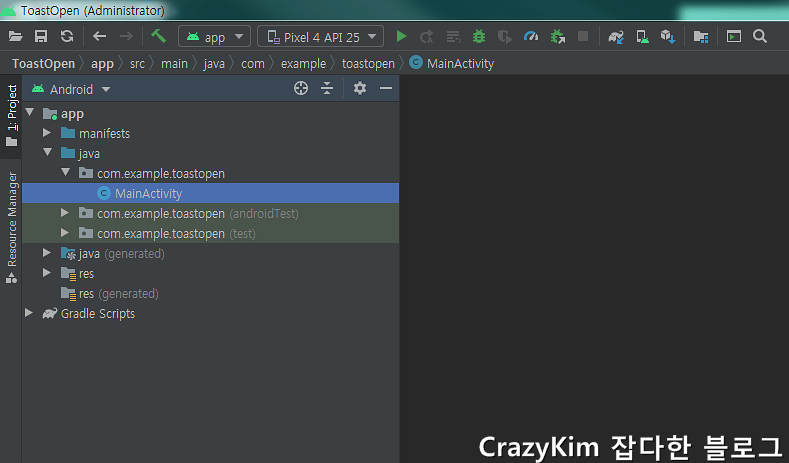The width and height of the screenshot is (789, 463).
Task: Stop the running app square icon
Action: pos(583,36)
